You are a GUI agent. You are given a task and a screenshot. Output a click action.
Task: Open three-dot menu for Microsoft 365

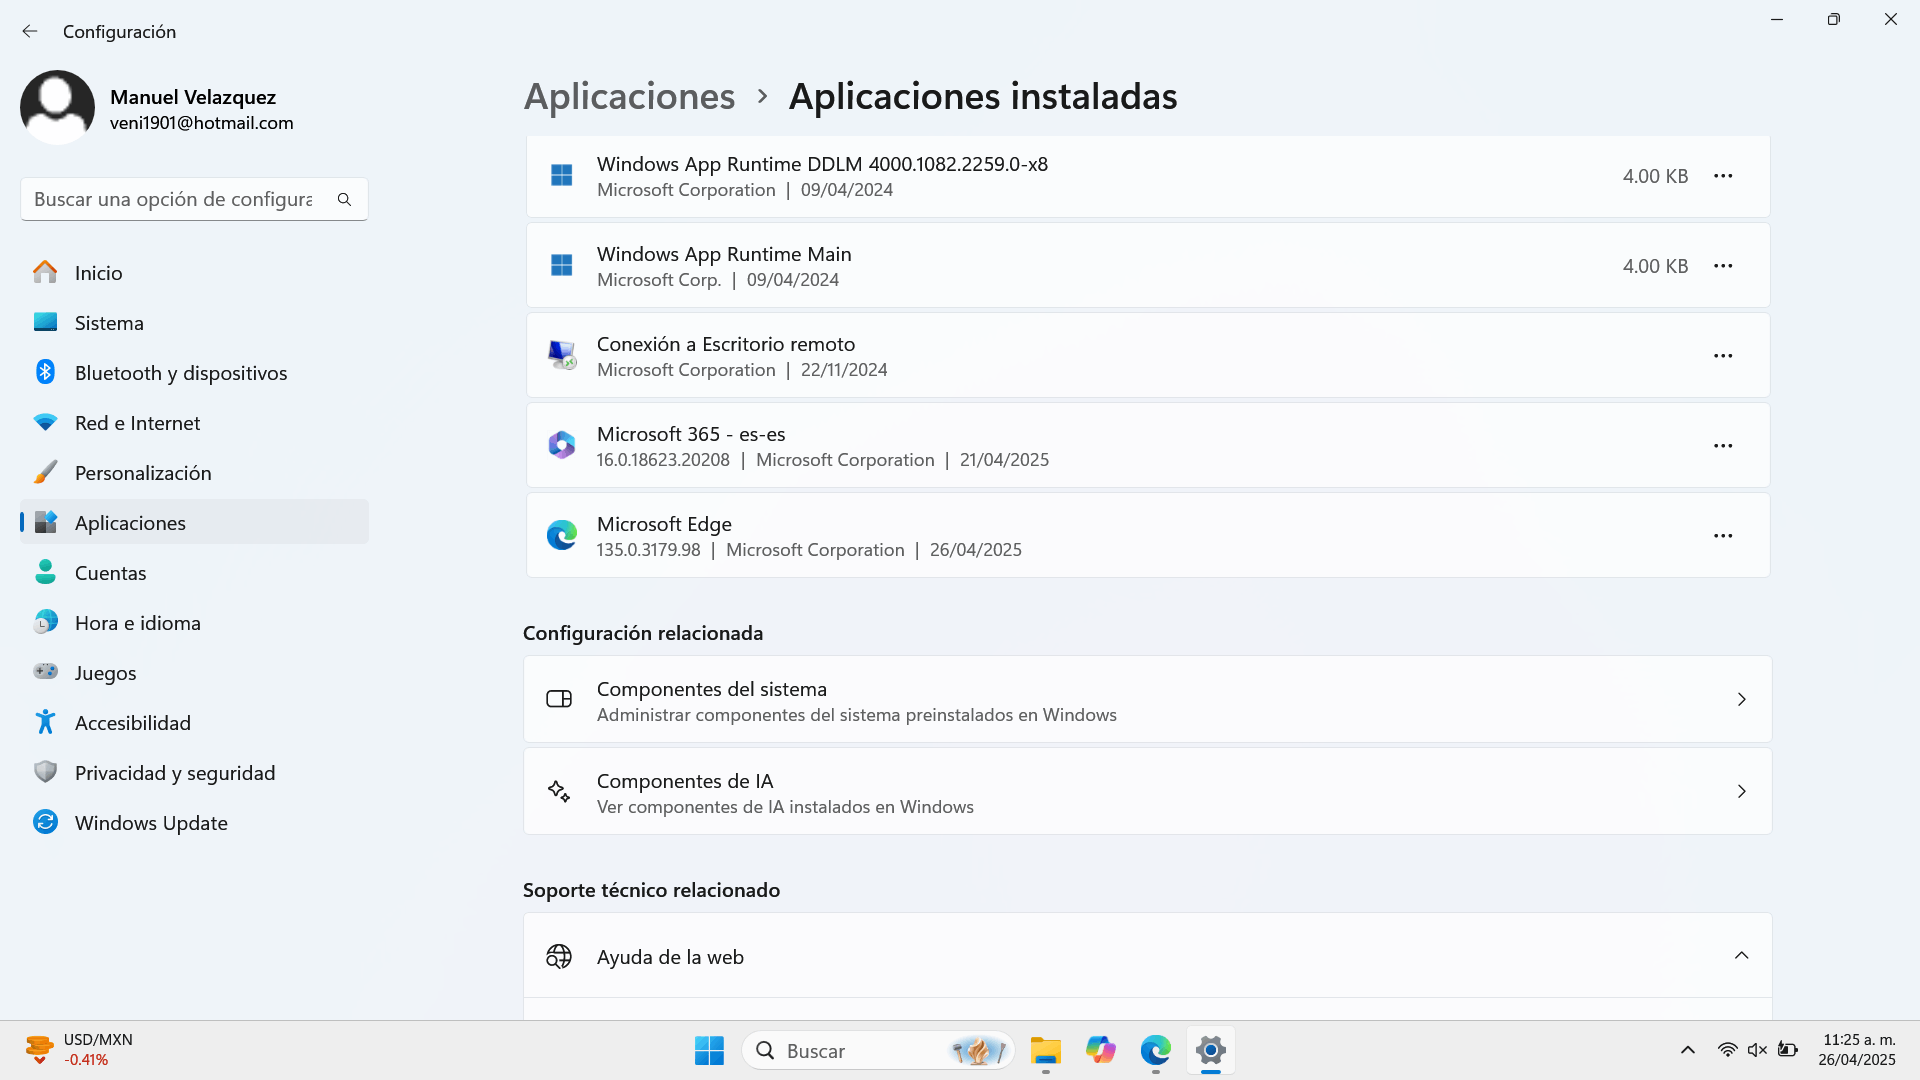[x=1722, y=446]
